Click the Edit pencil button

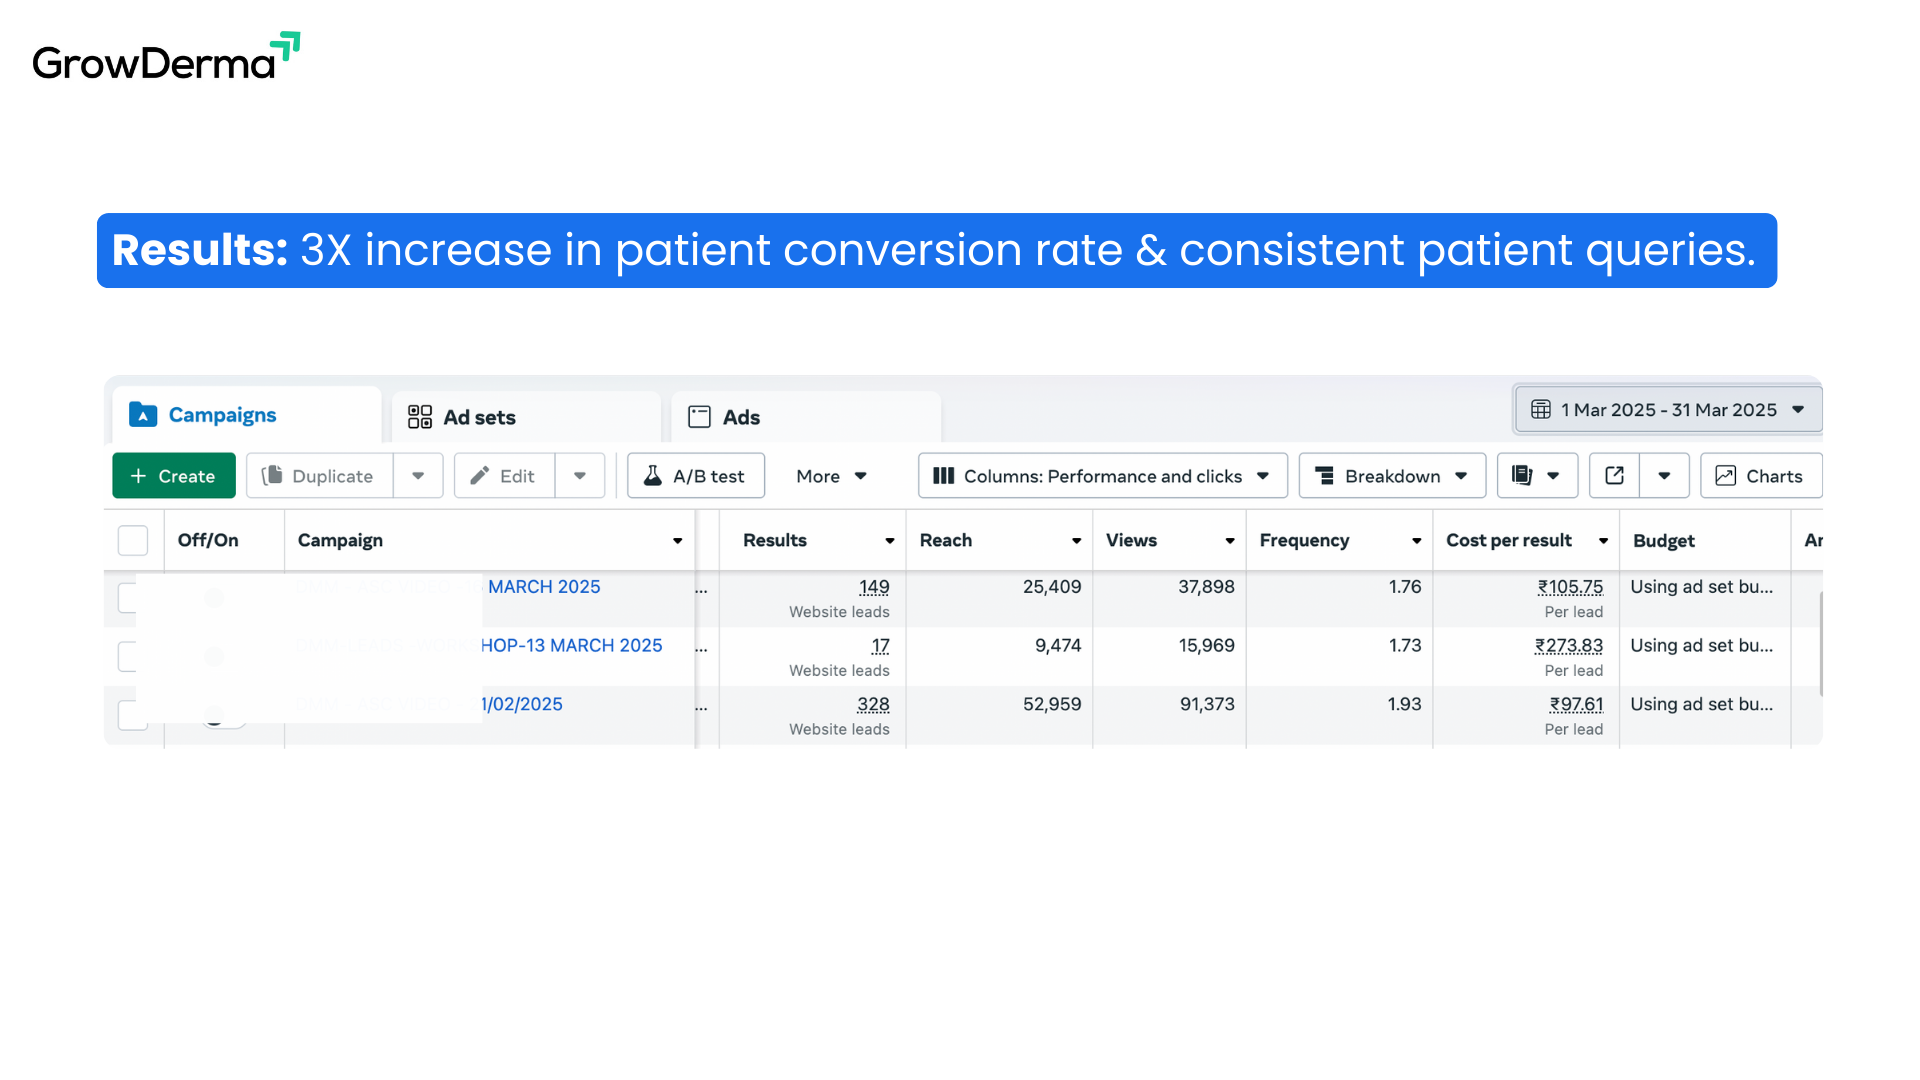[504, 476]
